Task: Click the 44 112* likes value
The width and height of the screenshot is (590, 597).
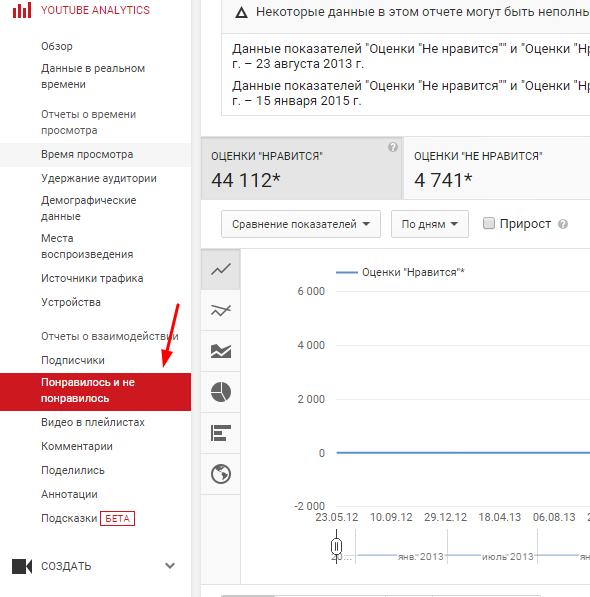Action: pyautogui.click(x=246, y=180)
